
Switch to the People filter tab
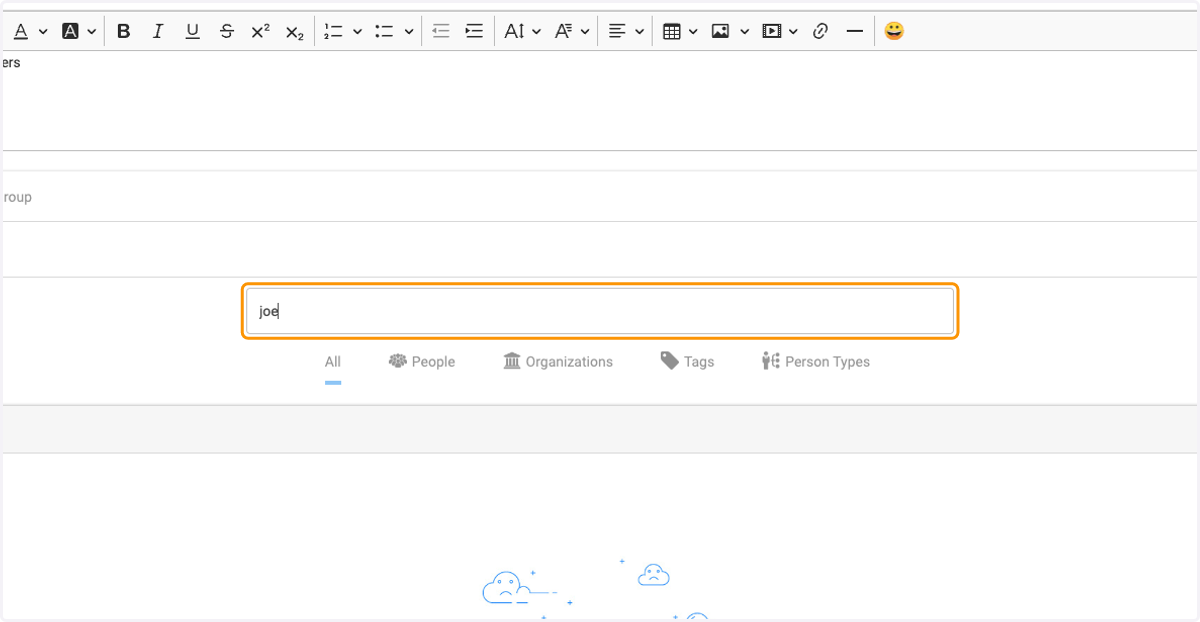coord(422,362)
